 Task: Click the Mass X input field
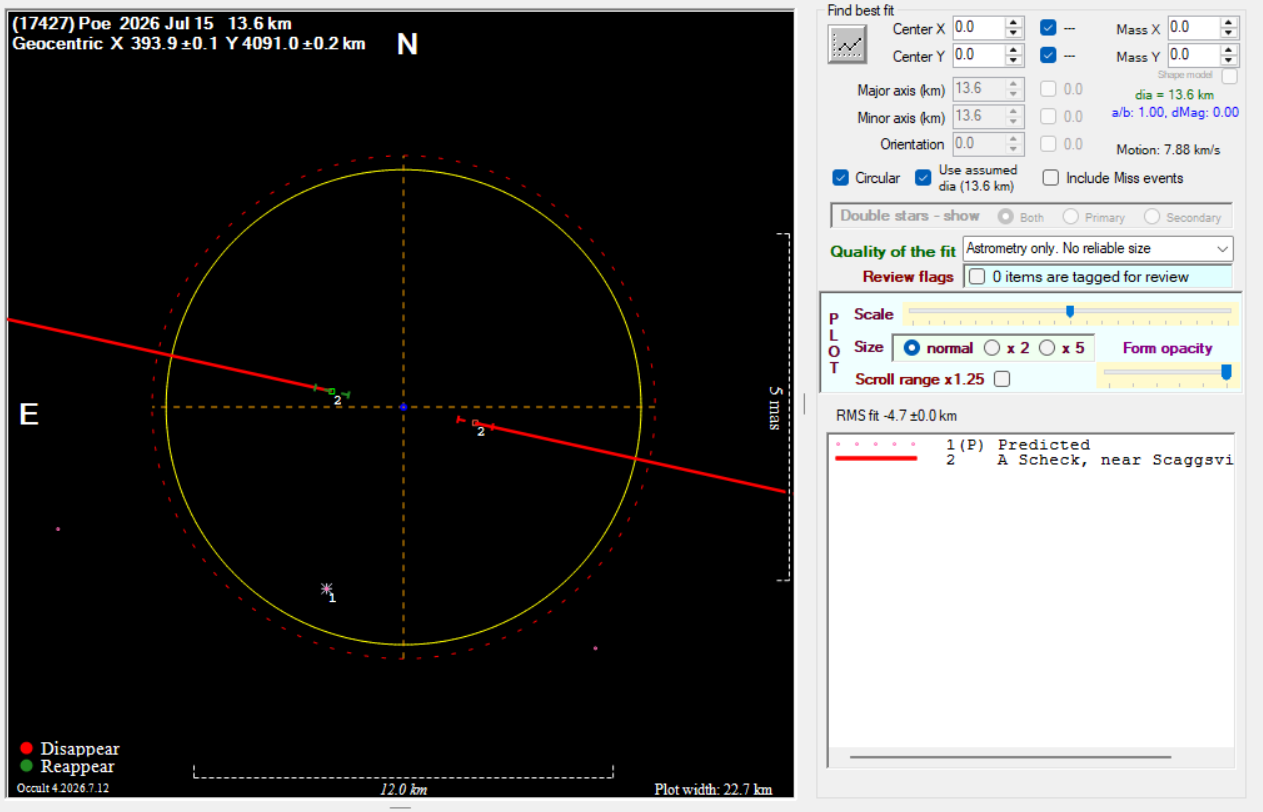[x=1193, y=27]
